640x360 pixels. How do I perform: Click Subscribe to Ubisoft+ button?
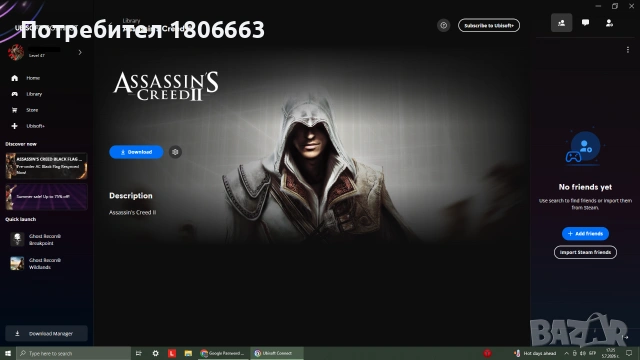[489, 25]
